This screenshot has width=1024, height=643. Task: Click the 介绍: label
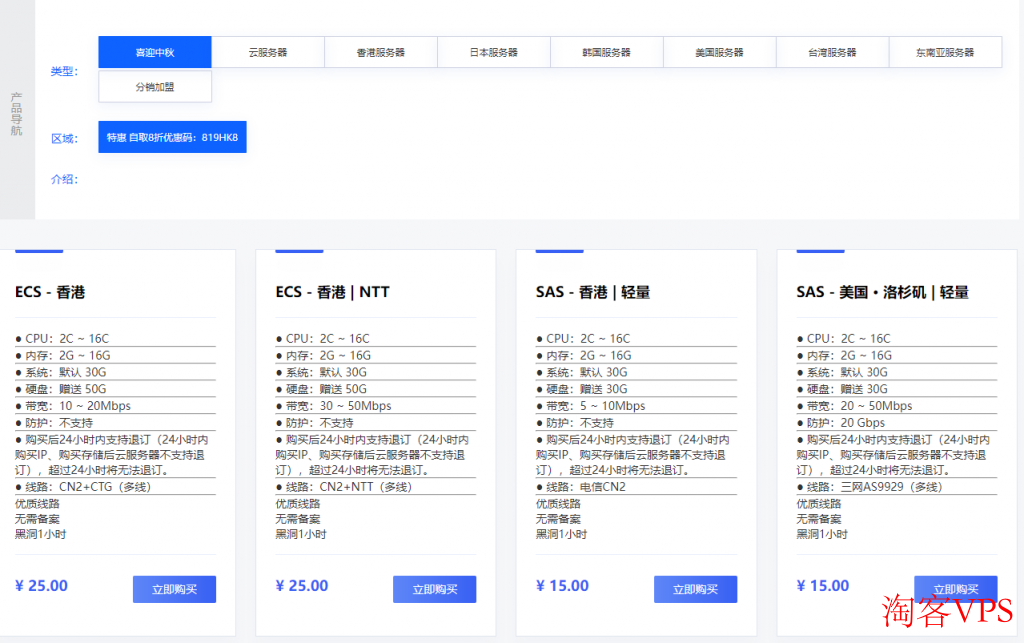(65, 179)
